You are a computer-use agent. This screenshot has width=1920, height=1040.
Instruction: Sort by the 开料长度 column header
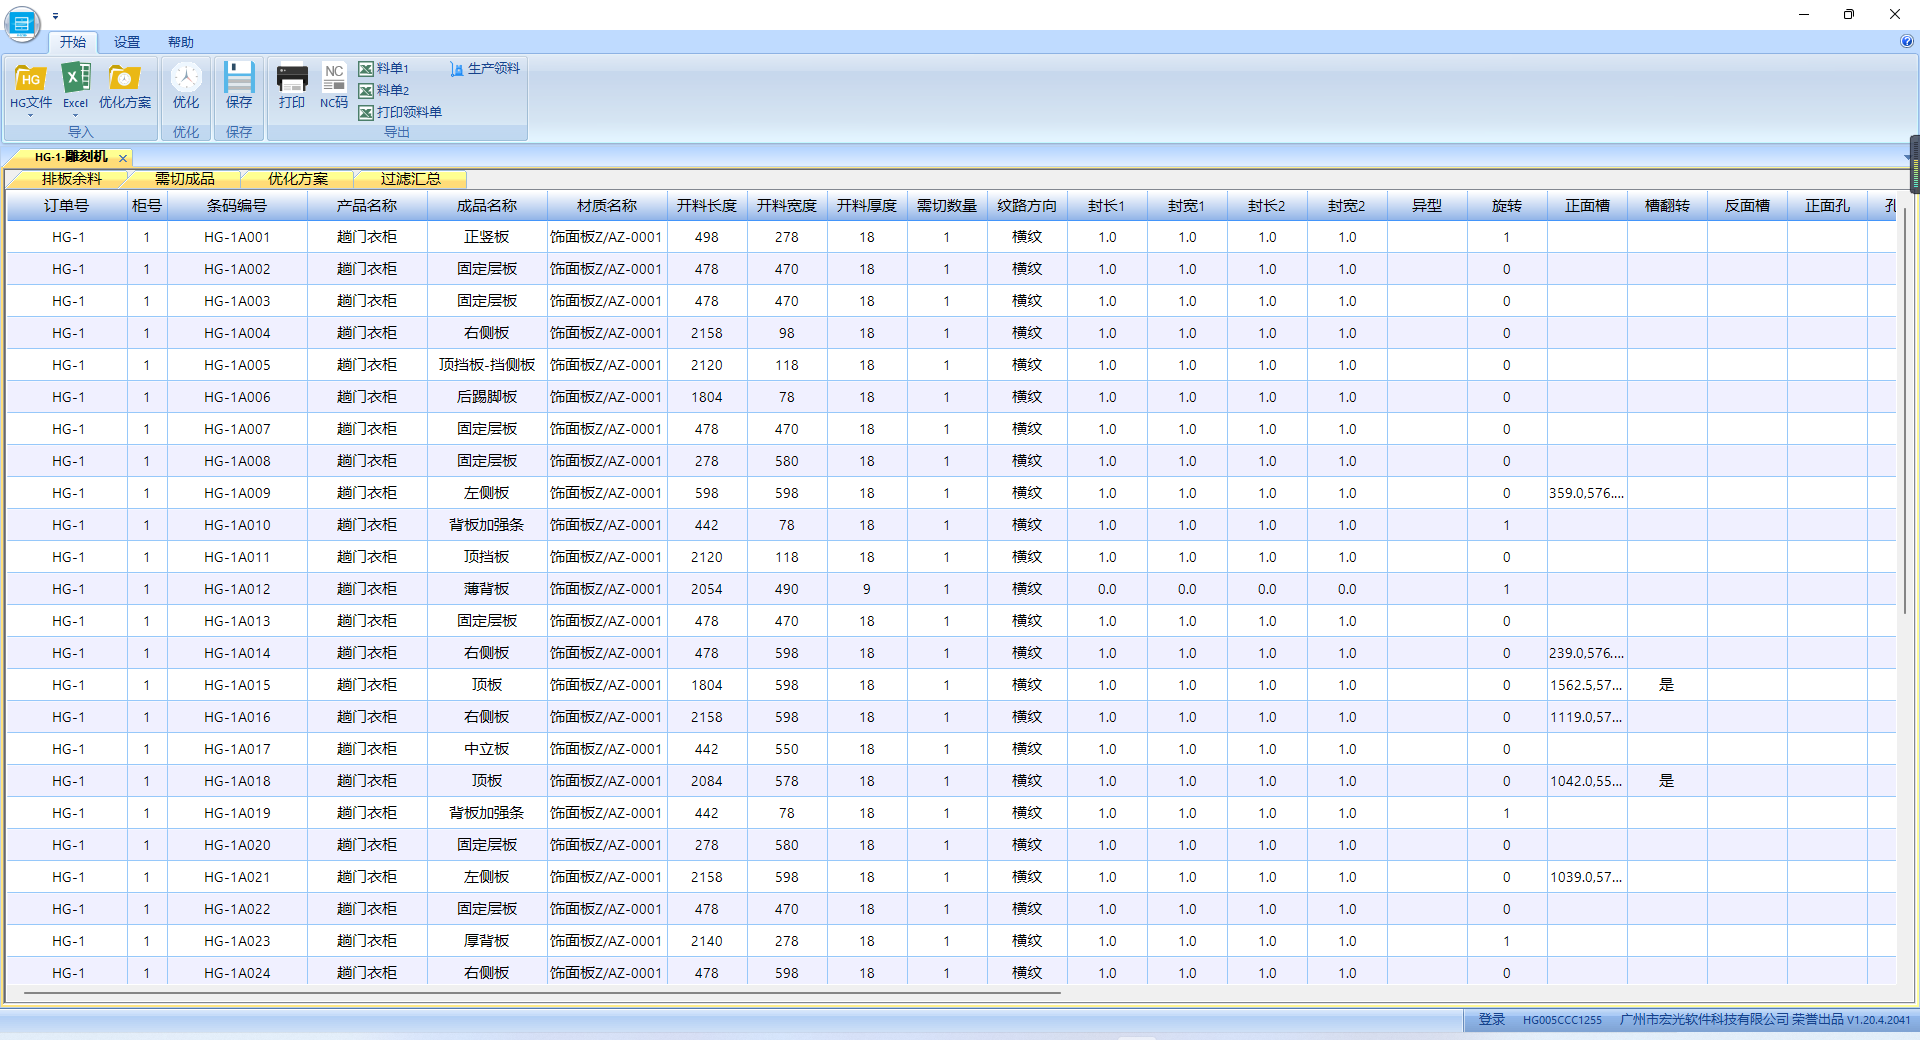click(x=707, y=206)
